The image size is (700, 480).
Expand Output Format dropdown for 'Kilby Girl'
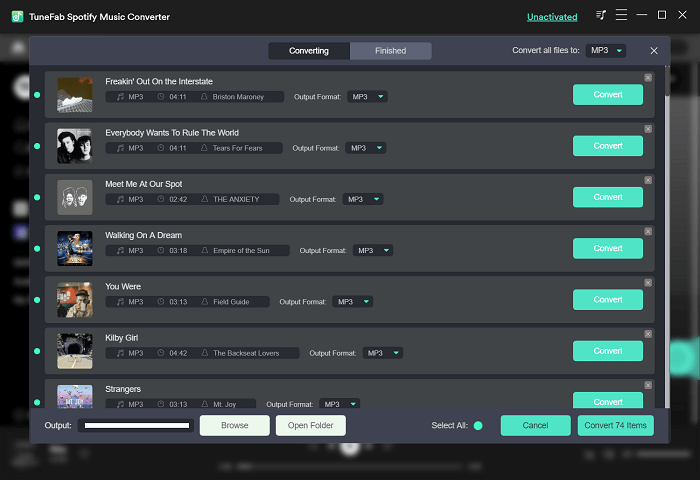[381, 353]
